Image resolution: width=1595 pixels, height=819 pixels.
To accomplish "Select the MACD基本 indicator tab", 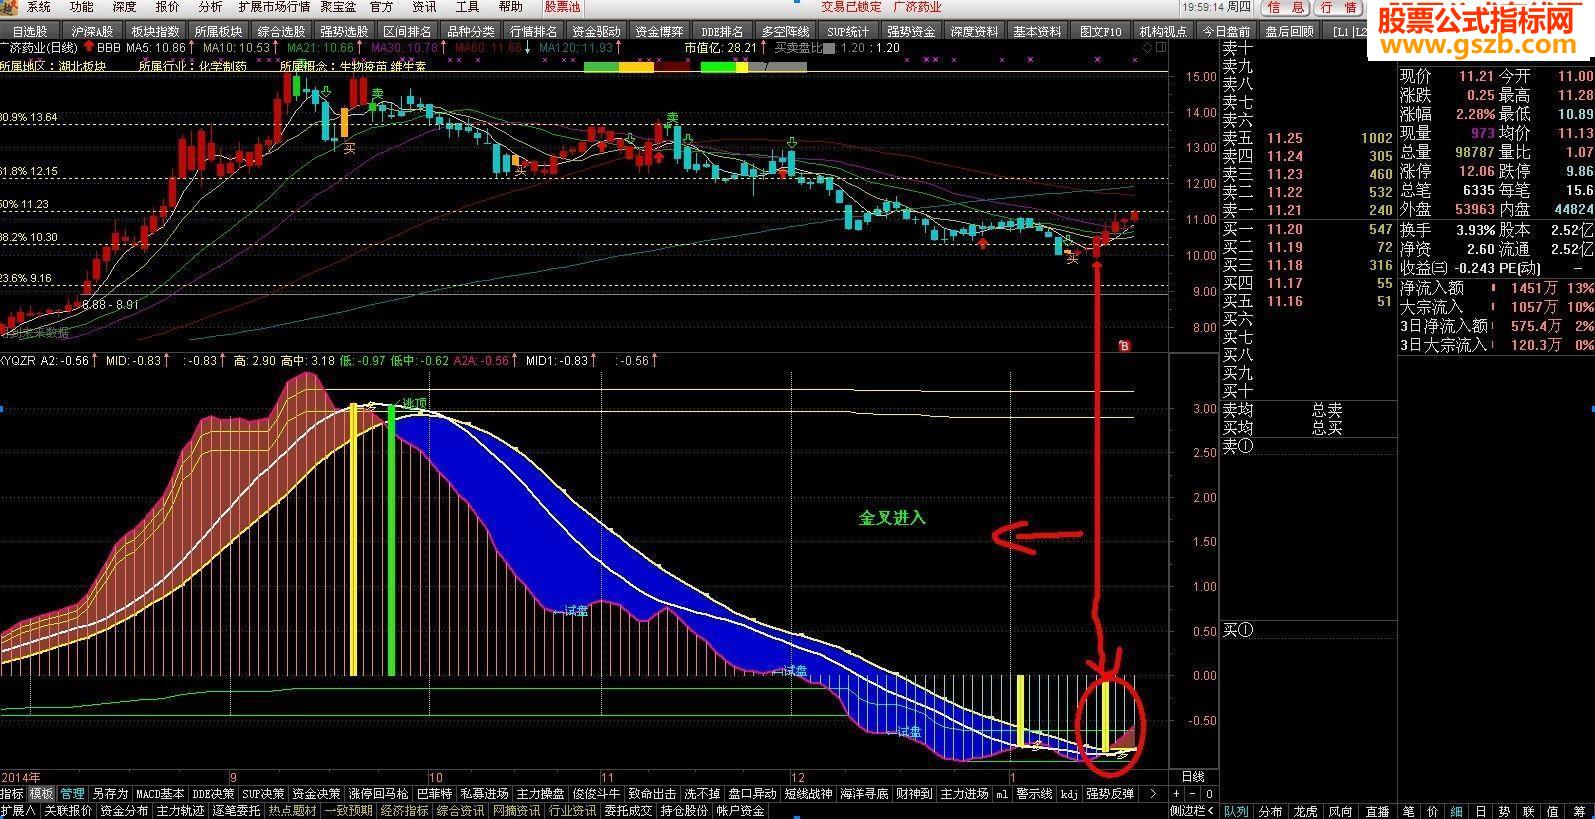I will [160, 794].
